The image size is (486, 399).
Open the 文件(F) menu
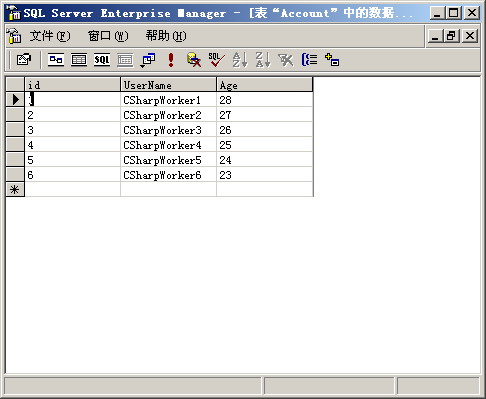(x=50, y=36)
